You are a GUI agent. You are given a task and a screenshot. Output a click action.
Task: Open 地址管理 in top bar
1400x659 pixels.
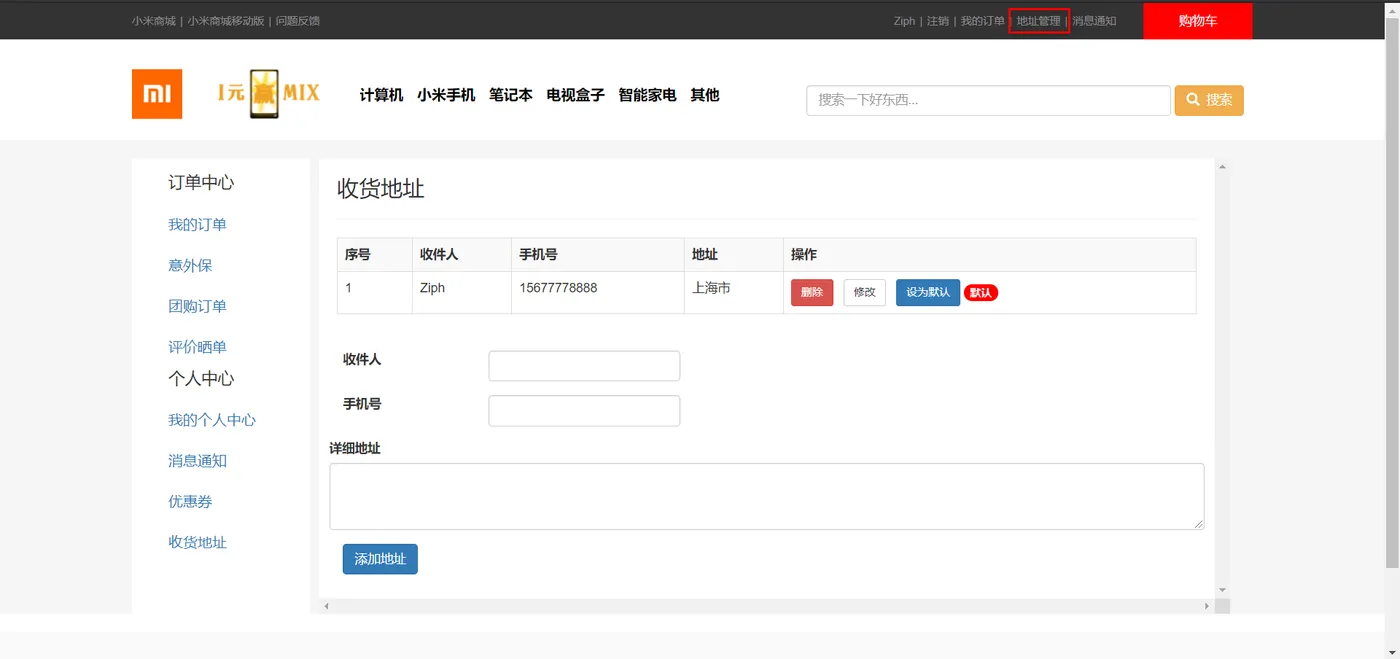[1039, 21]
